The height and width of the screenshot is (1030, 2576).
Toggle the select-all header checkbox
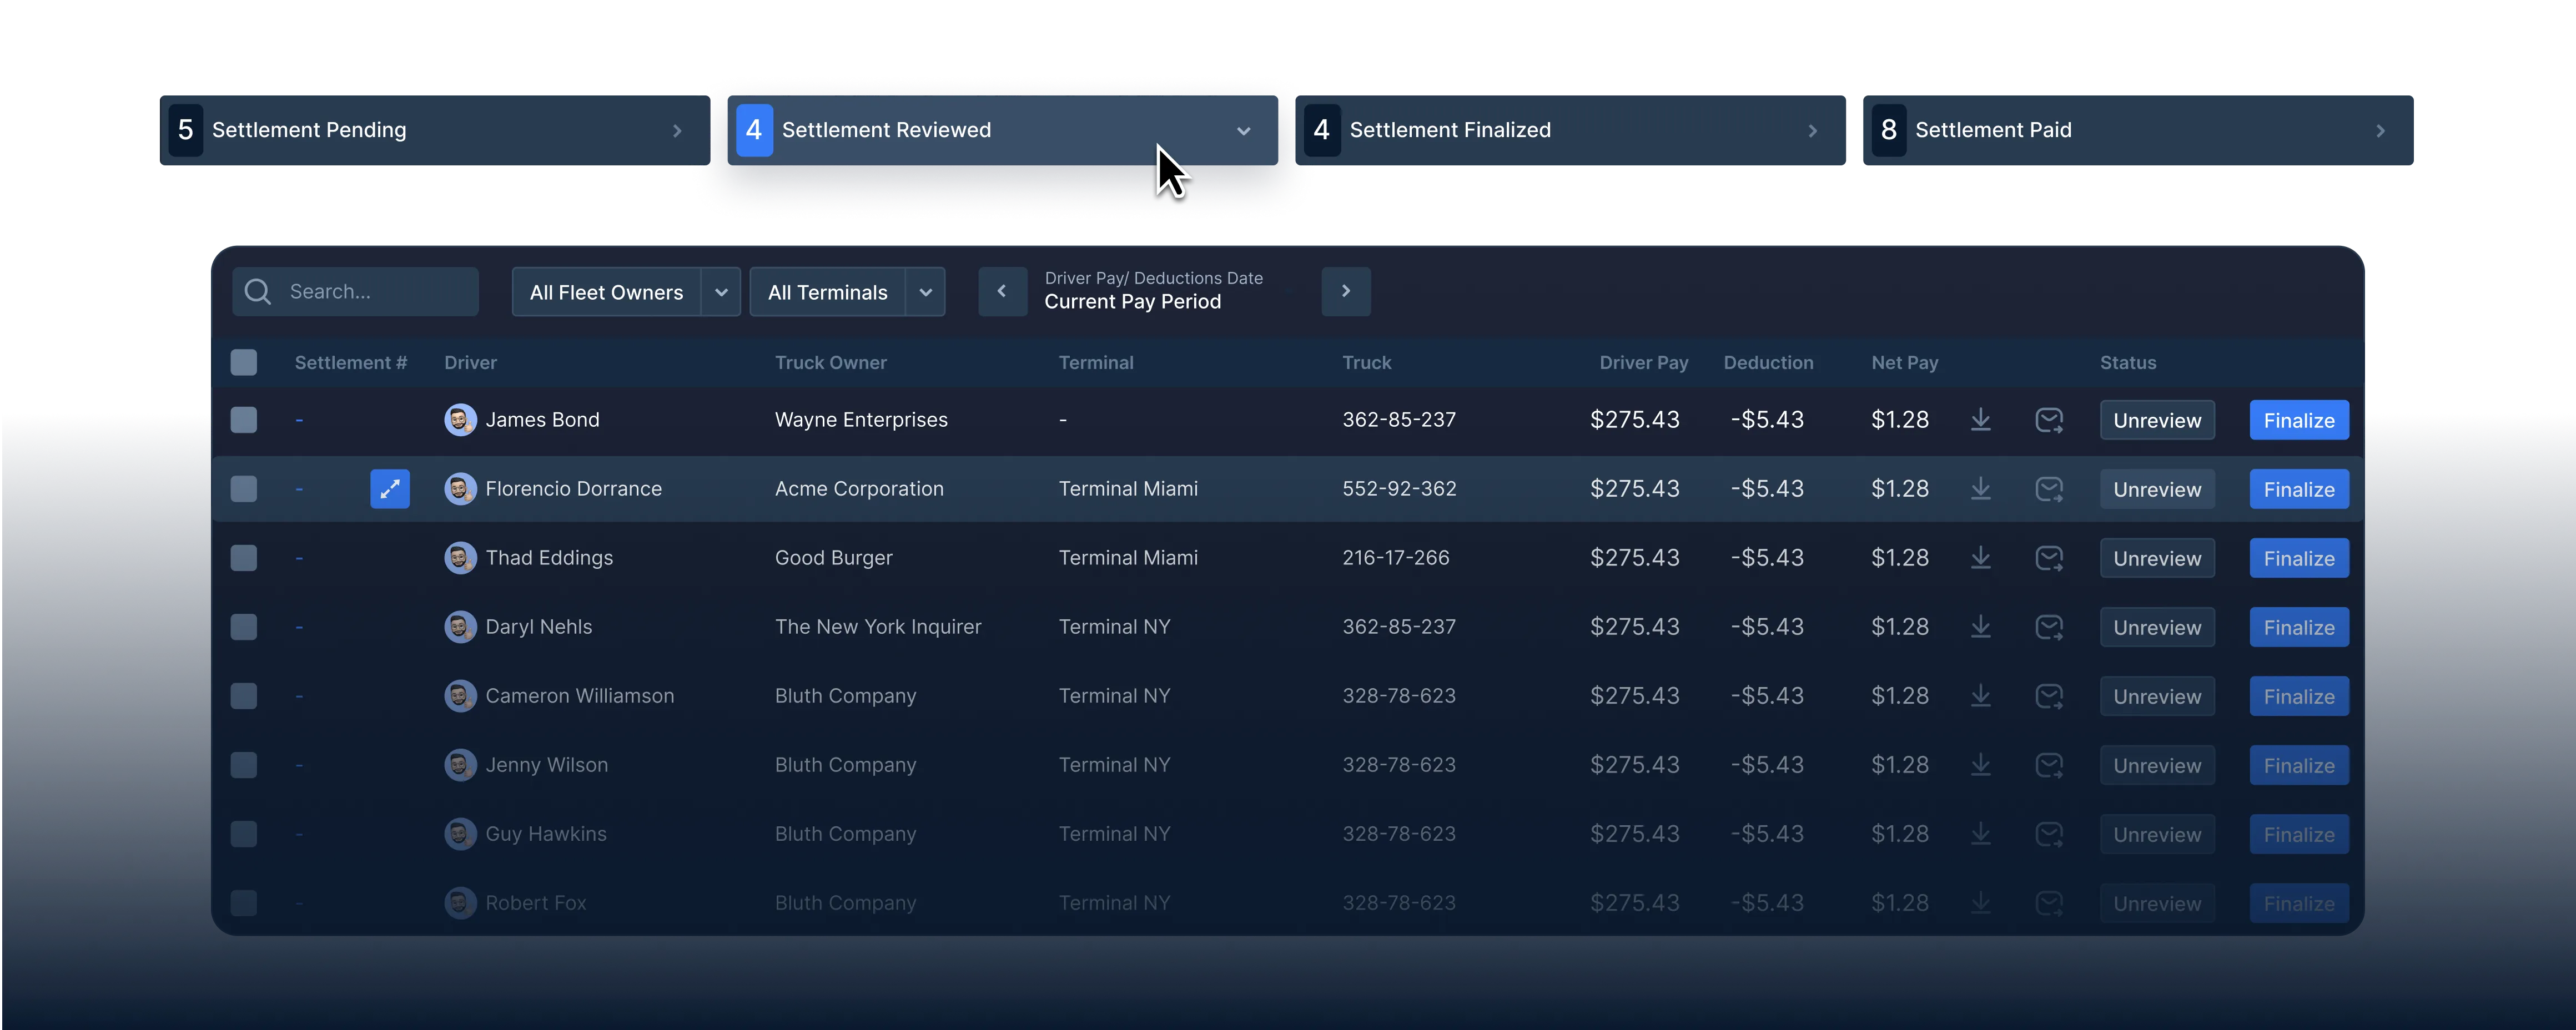[x=244, y=362]
